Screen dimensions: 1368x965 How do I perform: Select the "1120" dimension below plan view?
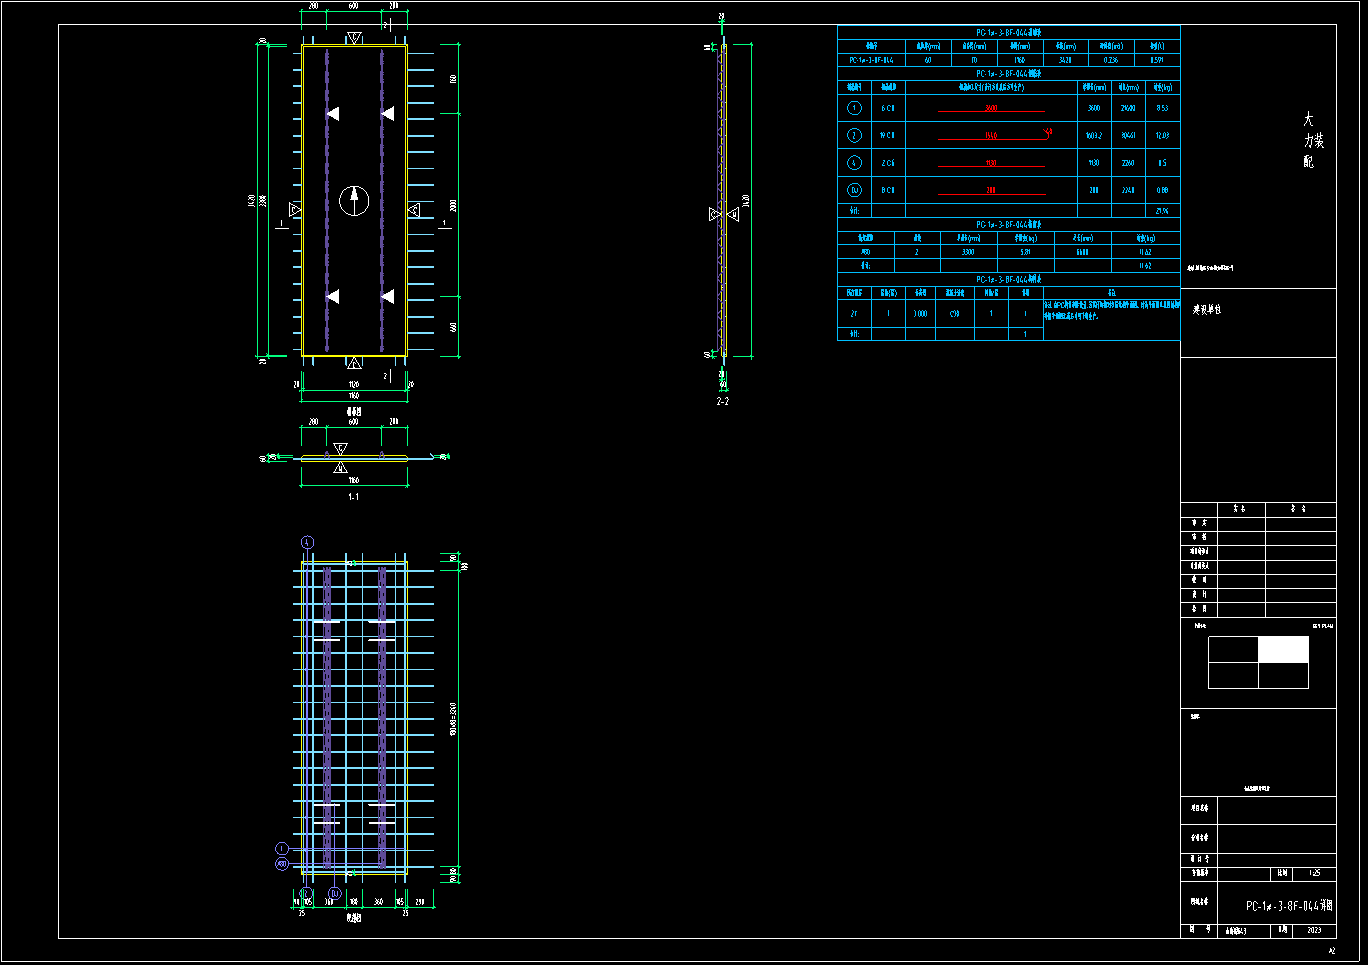[x=354, y=384]
